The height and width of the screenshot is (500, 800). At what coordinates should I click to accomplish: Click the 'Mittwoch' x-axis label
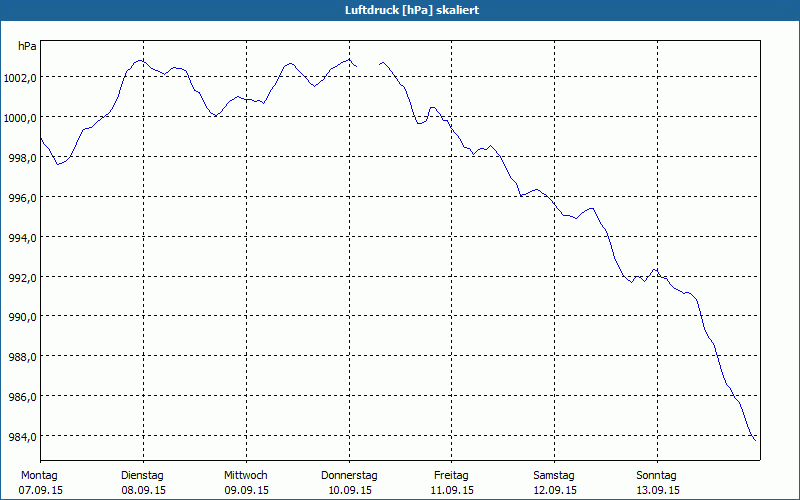tap(245, 476)
